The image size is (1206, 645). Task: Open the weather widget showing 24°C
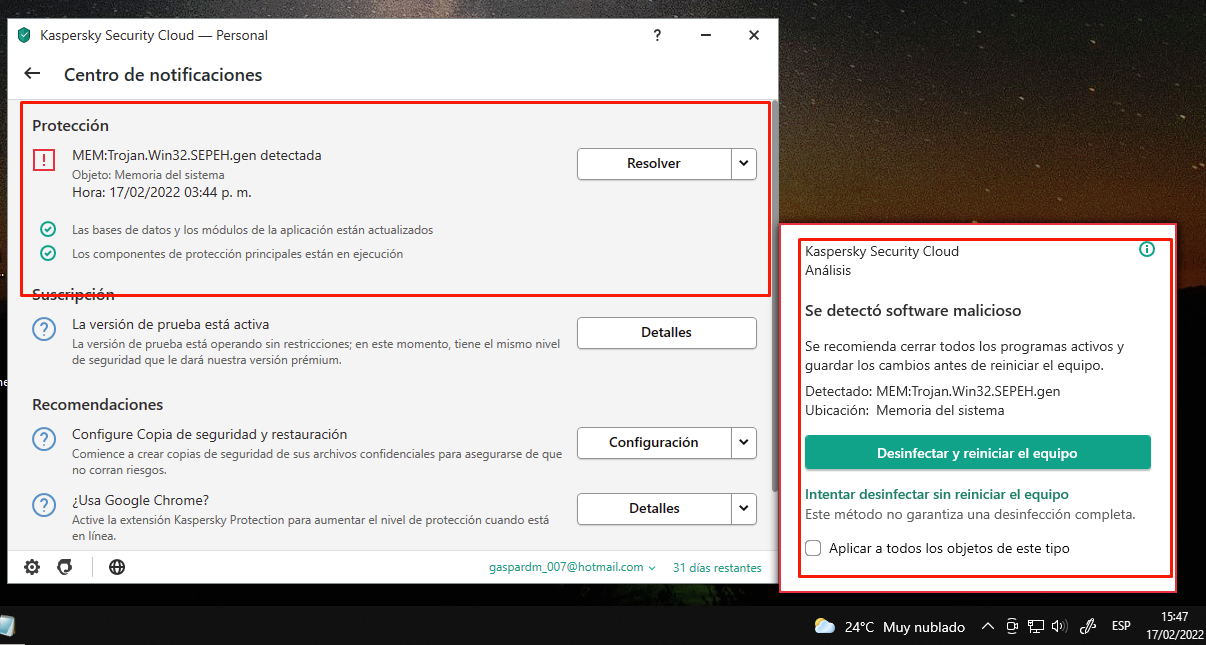889,627
